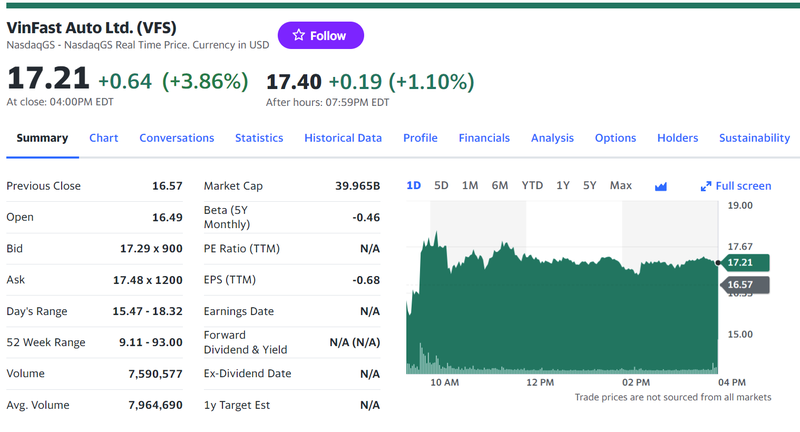Image resolution: width=800 pixels, height=432 pixels.
Task: Open the Financials tab
Action: pyautogui.click(x=484, y=138)
